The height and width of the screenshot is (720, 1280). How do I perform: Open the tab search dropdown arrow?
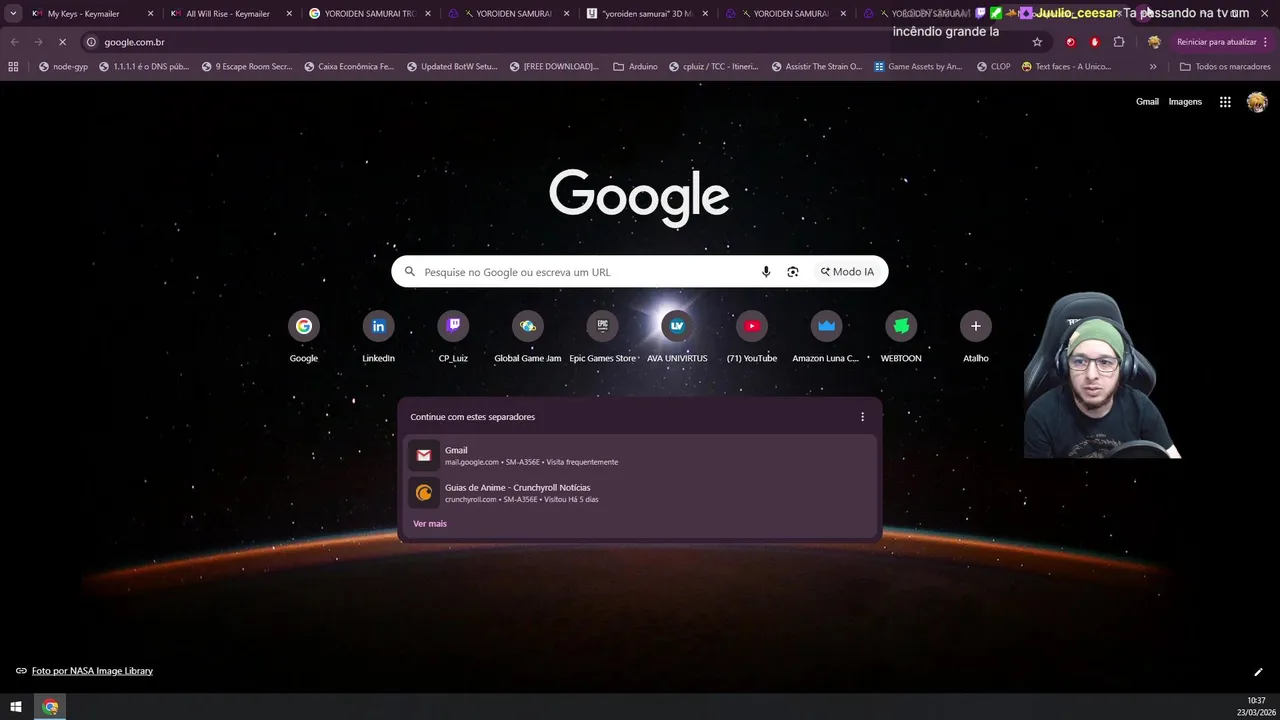click(x=13, y=14)
